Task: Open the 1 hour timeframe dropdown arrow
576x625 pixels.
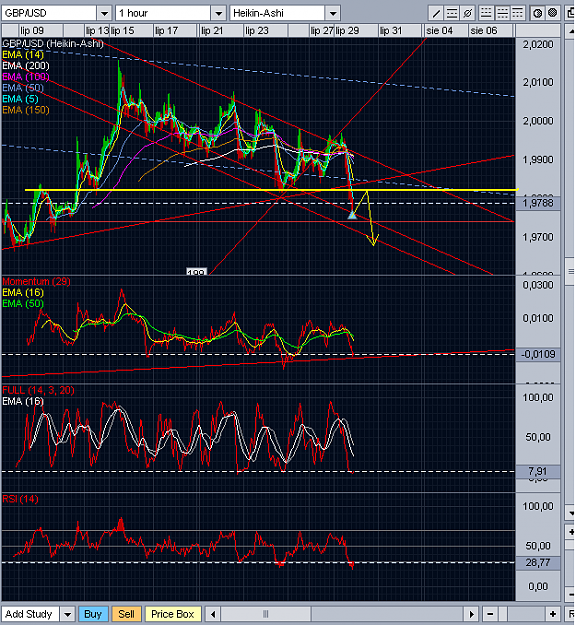Action: click(x=218, y=13)
